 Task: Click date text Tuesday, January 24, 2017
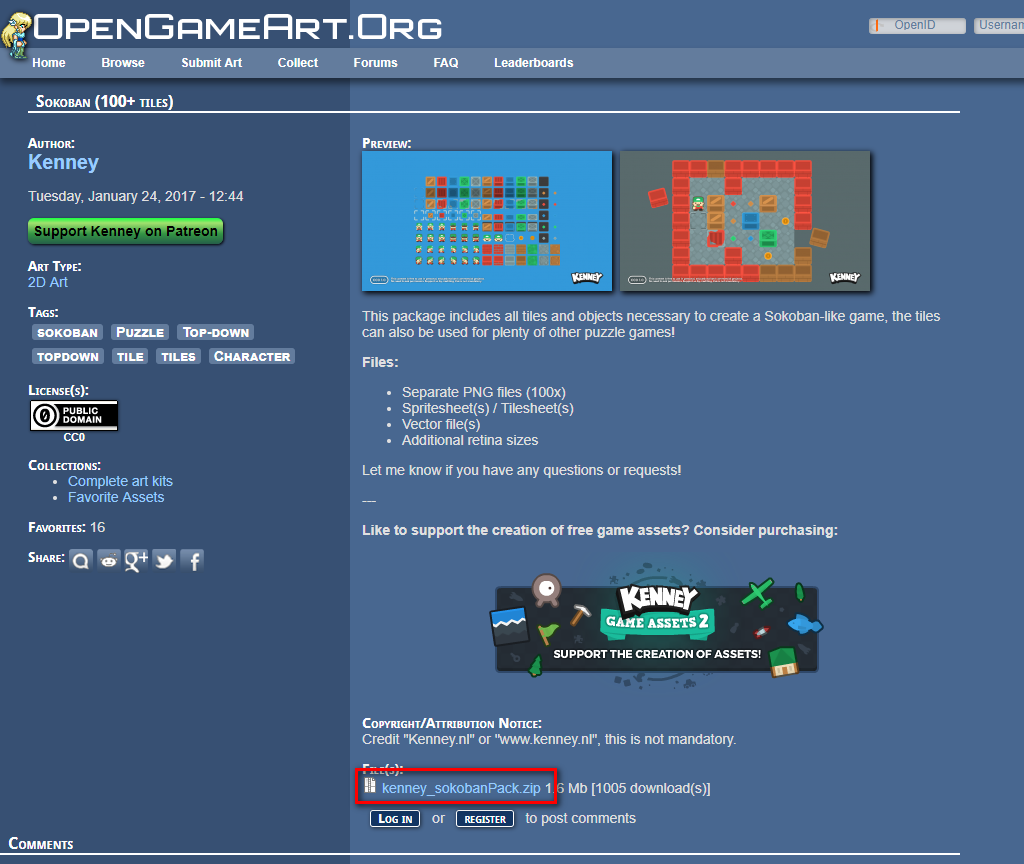[136, 197]
